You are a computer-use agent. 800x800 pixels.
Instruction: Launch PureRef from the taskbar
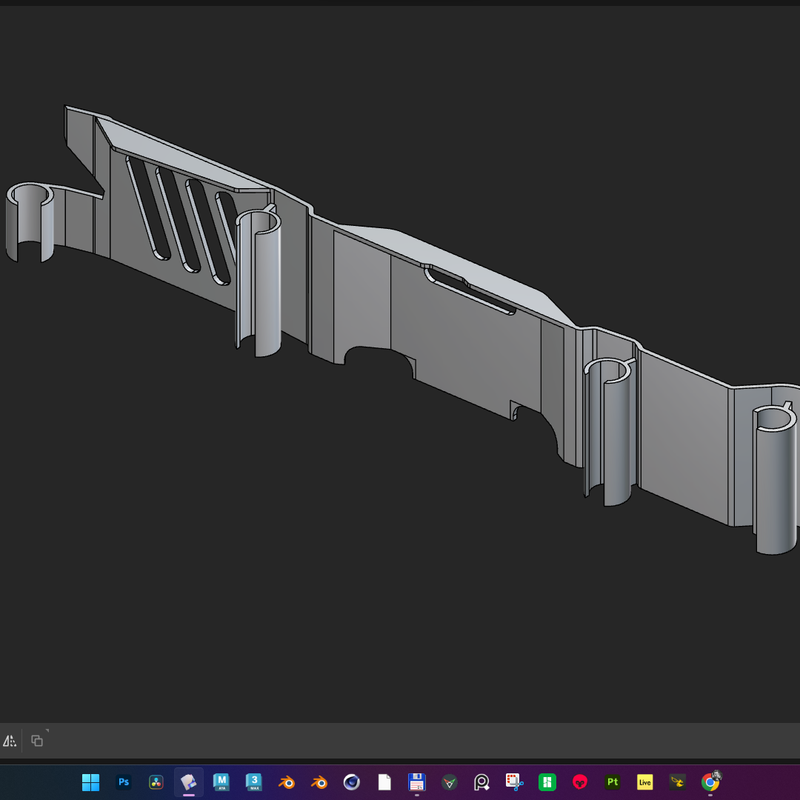pyautogui.click(x=482, y=782)
